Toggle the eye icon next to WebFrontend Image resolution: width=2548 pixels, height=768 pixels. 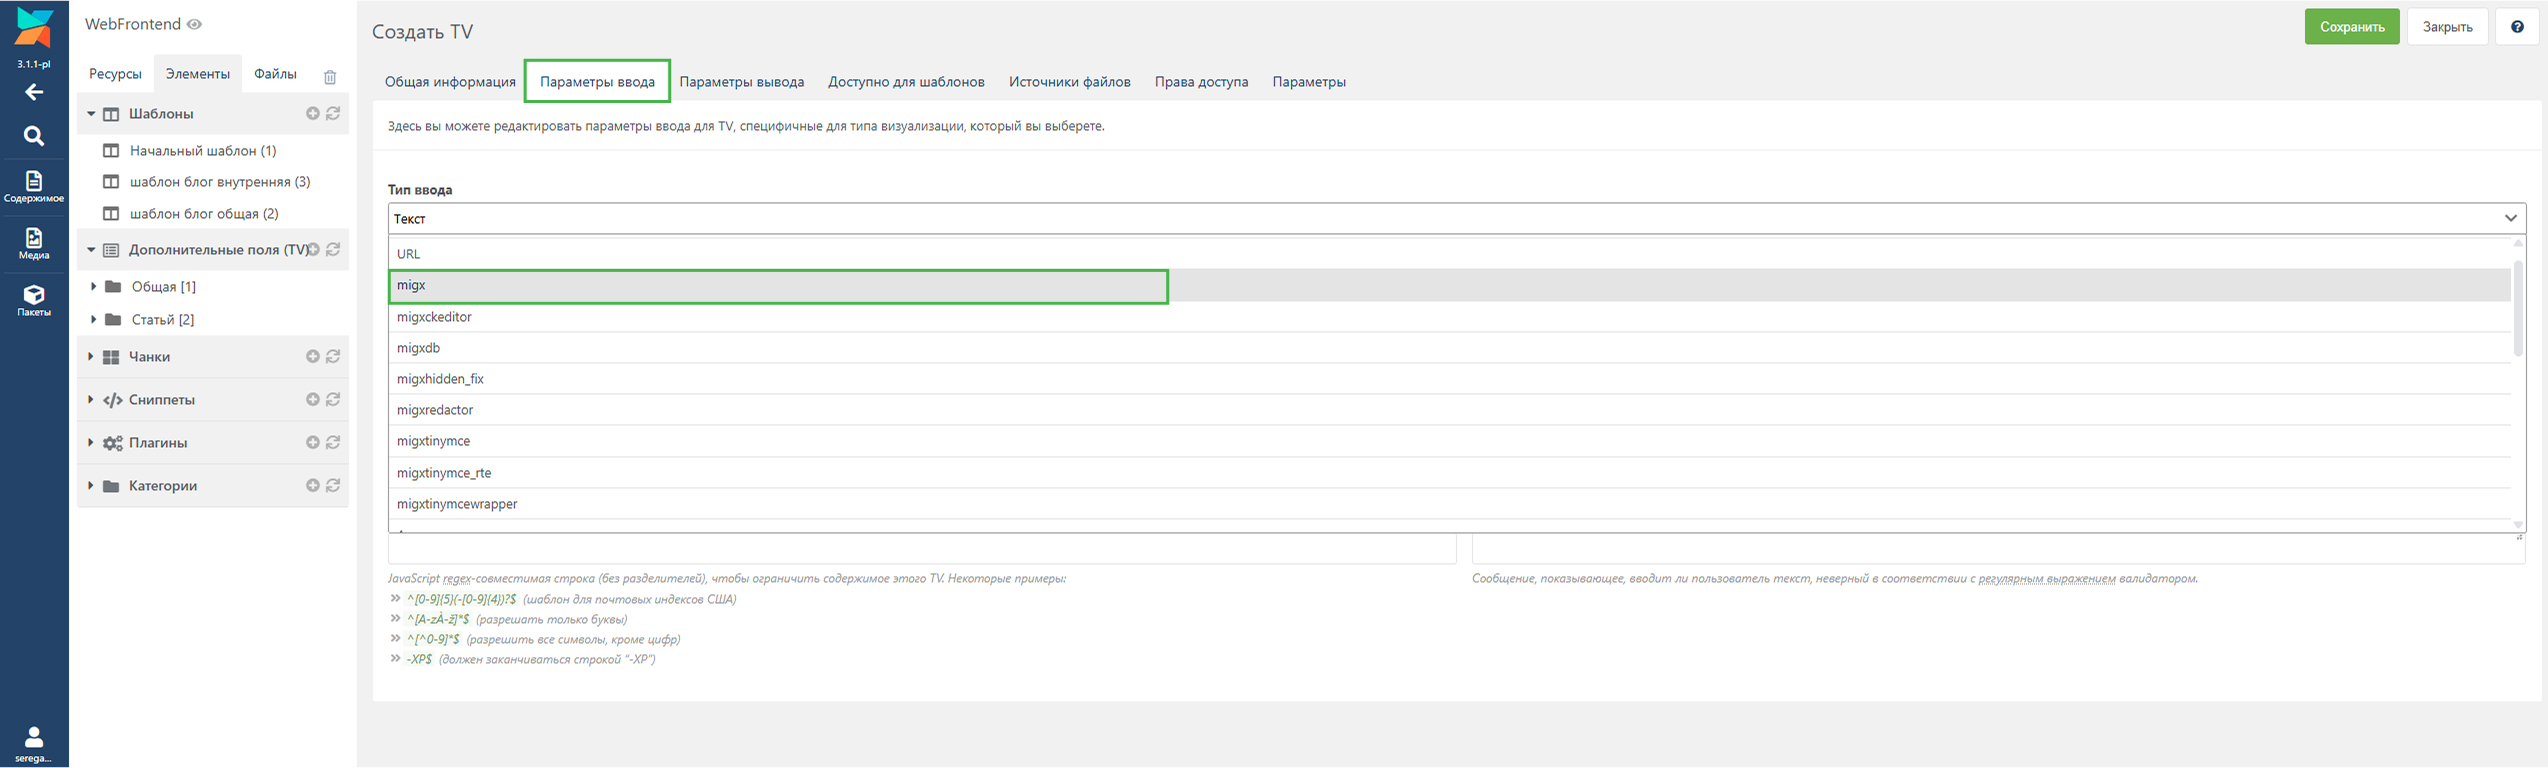click(x=195, y=24)
